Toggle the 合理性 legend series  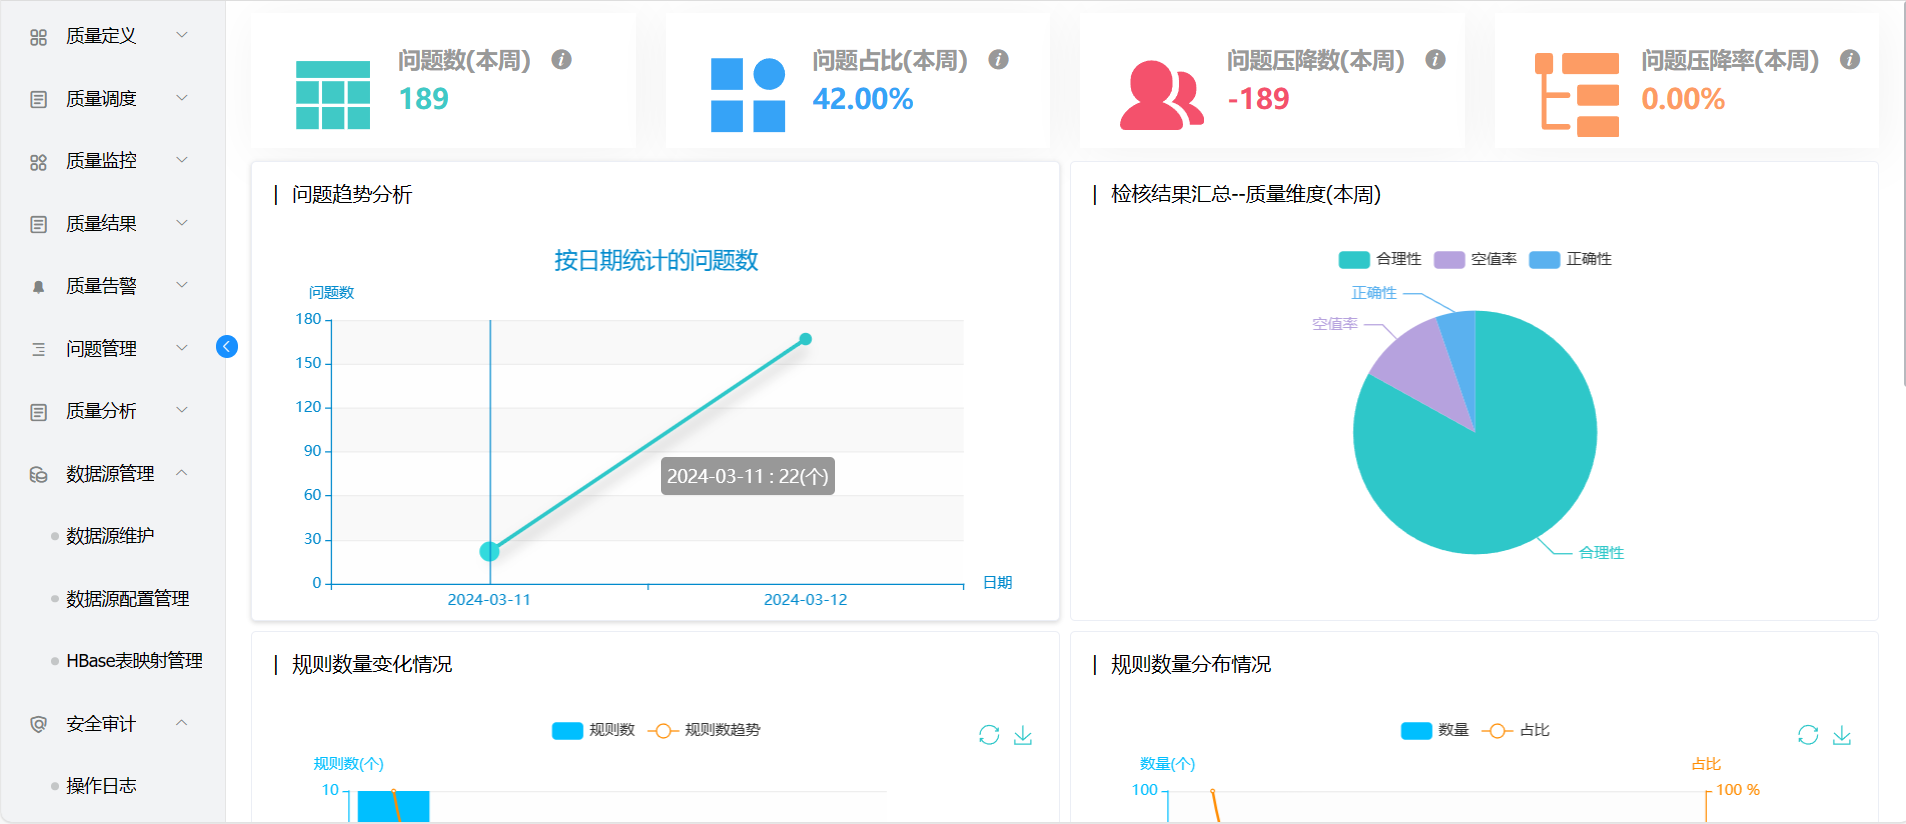[x=1380, y=259]
